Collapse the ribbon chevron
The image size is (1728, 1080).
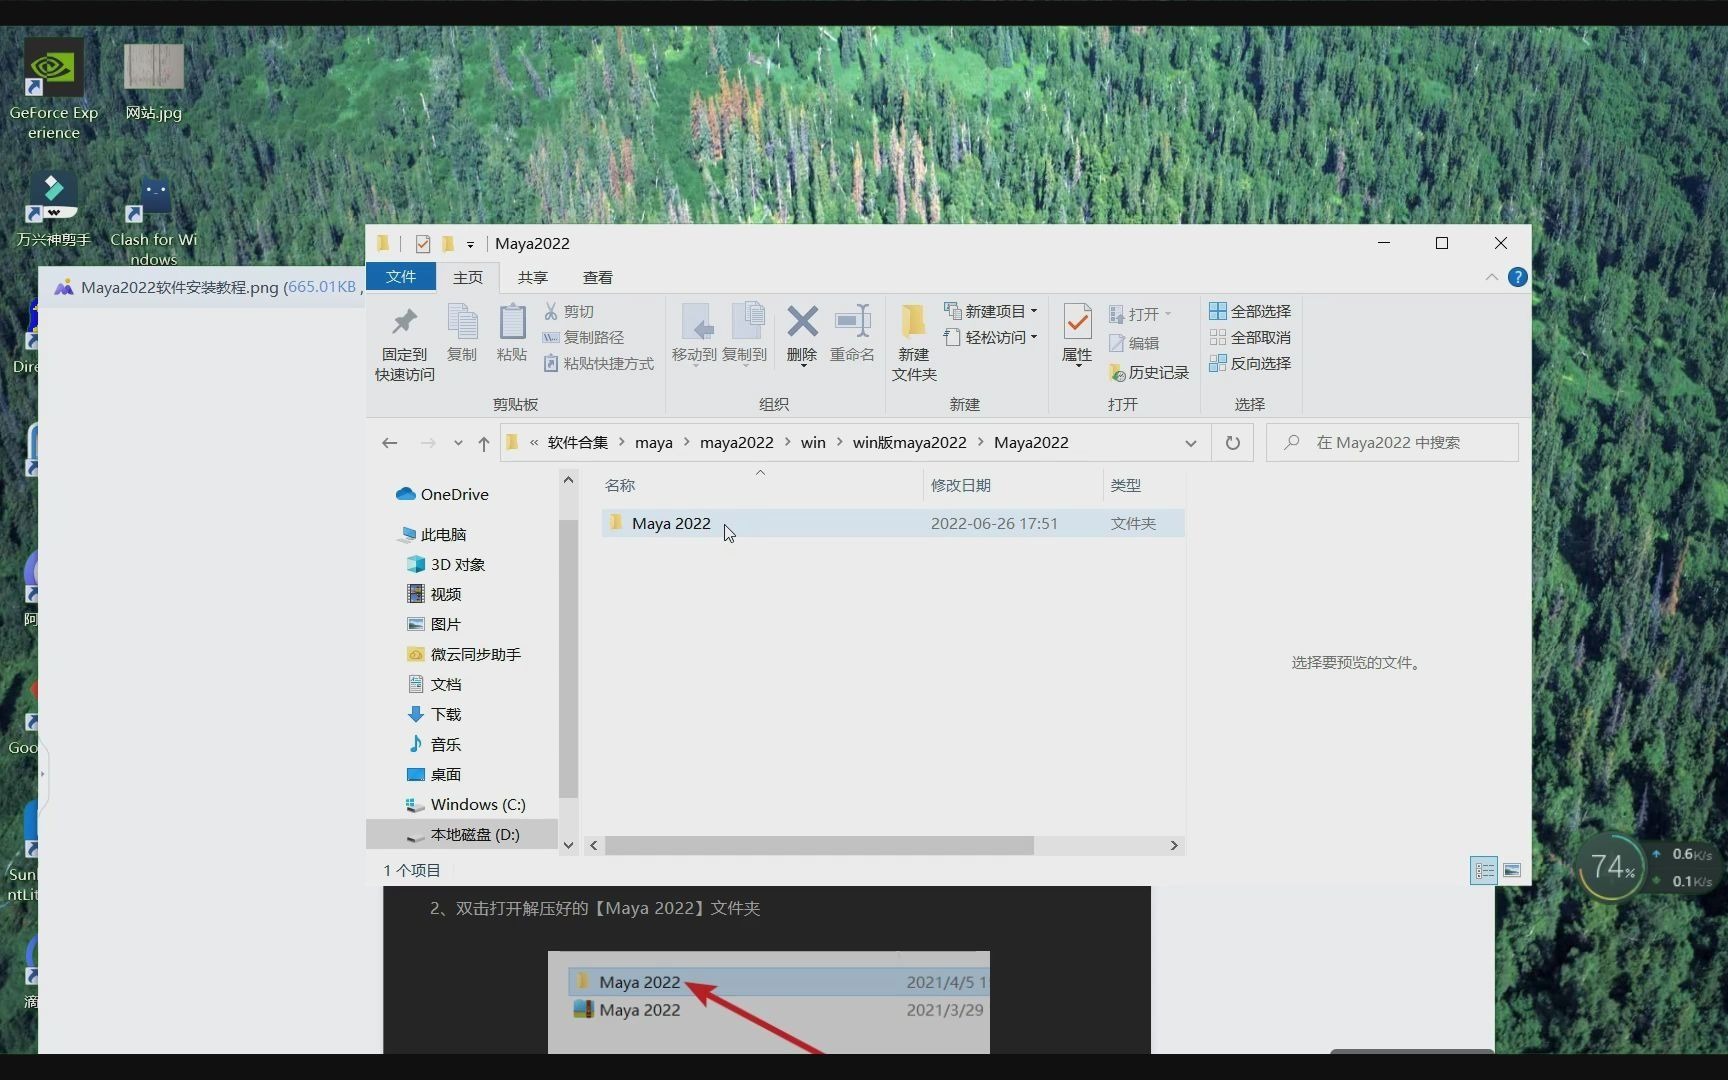click(x=1491, y=278)
